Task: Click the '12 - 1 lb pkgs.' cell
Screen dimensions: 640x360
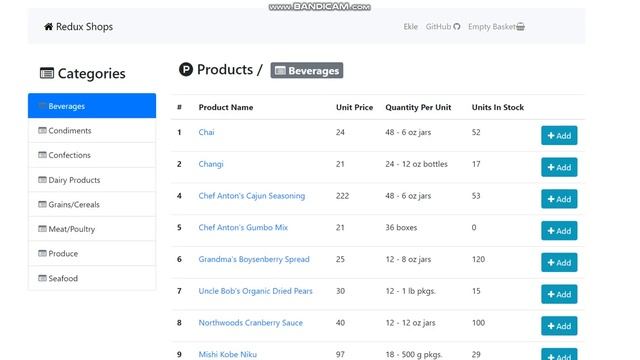Action: (x=410, y=291)
